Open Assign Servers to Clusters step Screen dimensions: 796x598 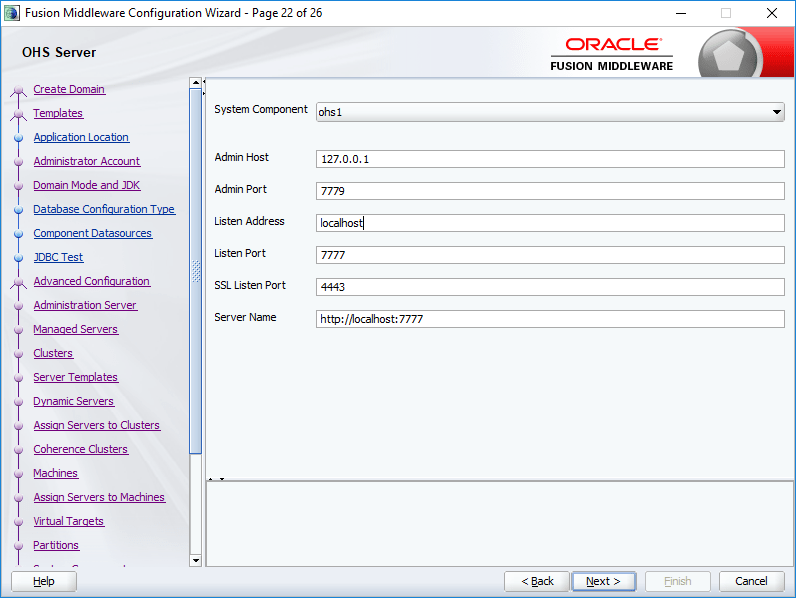(96, 425)
